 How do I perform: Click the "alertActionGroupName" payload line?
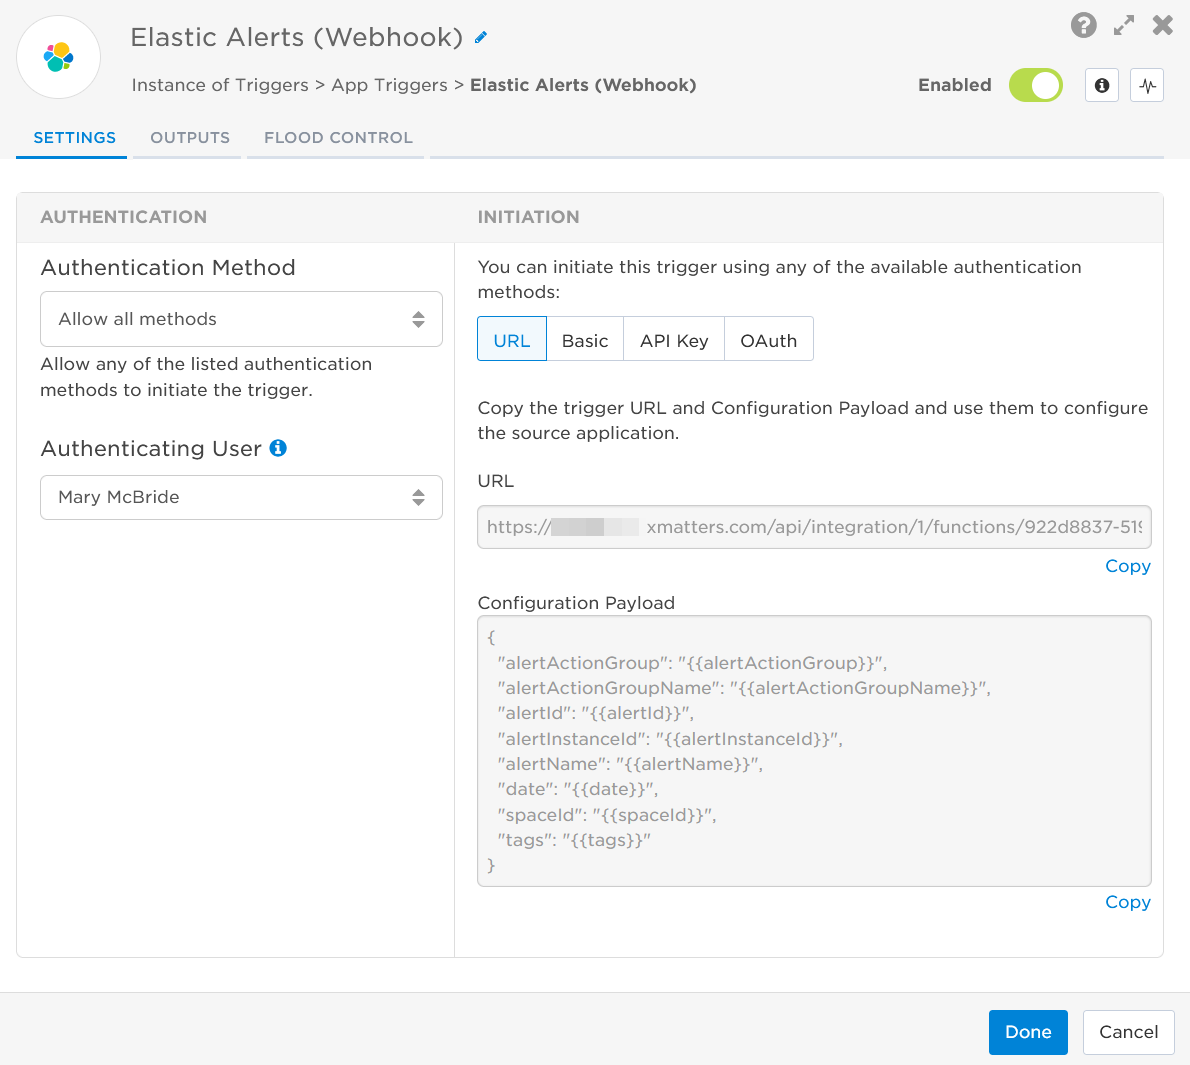(x=744, y=688)
